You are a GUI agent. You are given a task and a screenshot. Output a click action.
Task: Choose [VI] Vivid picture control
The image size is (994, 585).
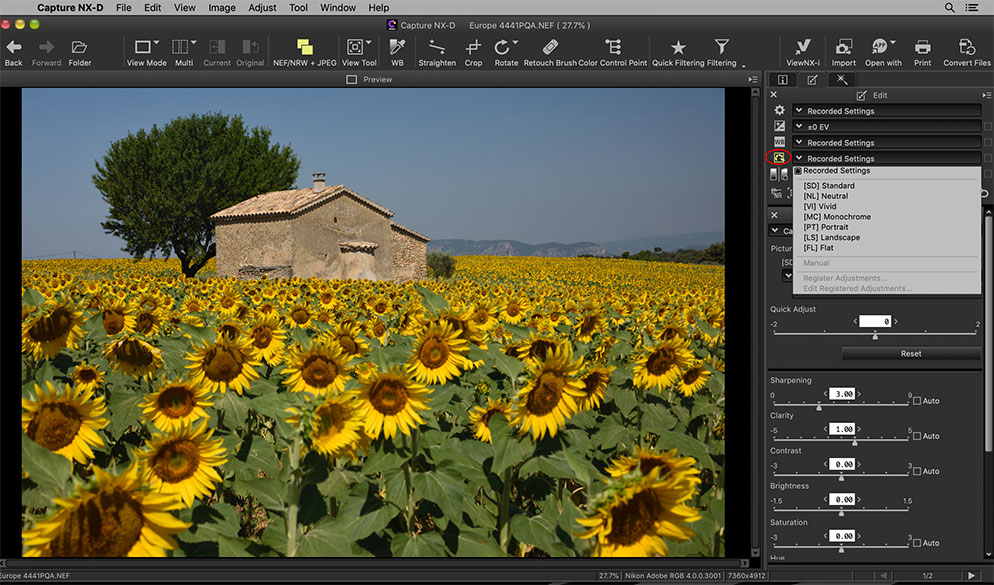(x=820, y=206)
